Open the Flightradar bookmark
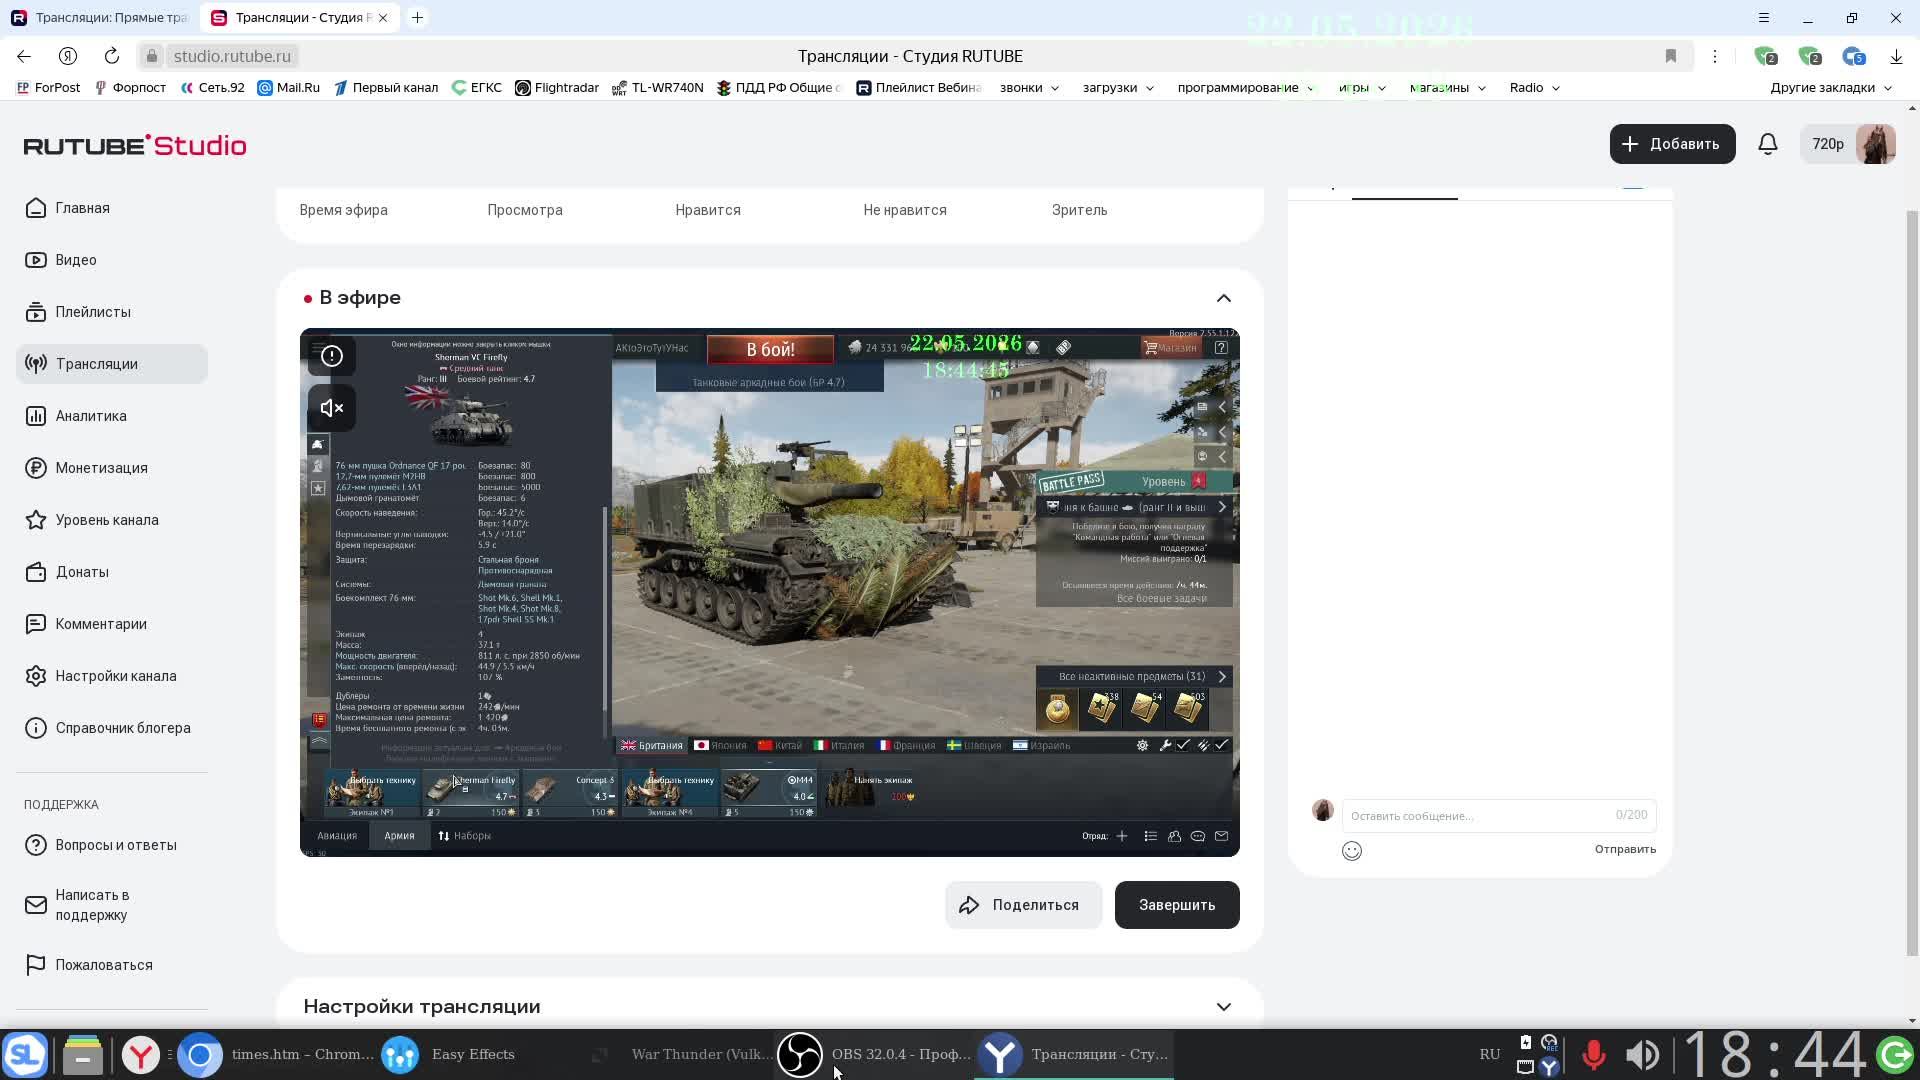Screen dimensions: 1920x1080 [557, 88]
